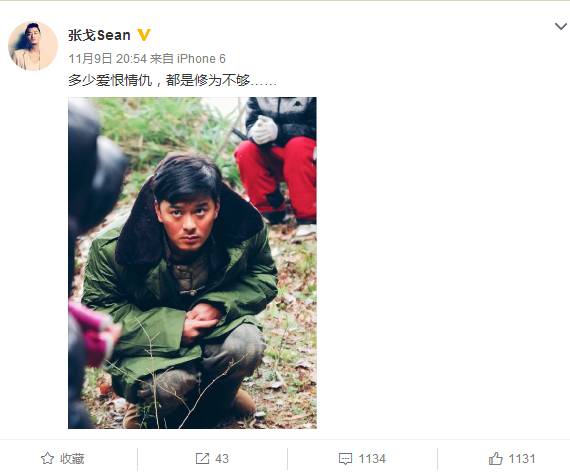
Task: Open 张戈Sean profile avatar picture
Action: [x=33, y=46]
